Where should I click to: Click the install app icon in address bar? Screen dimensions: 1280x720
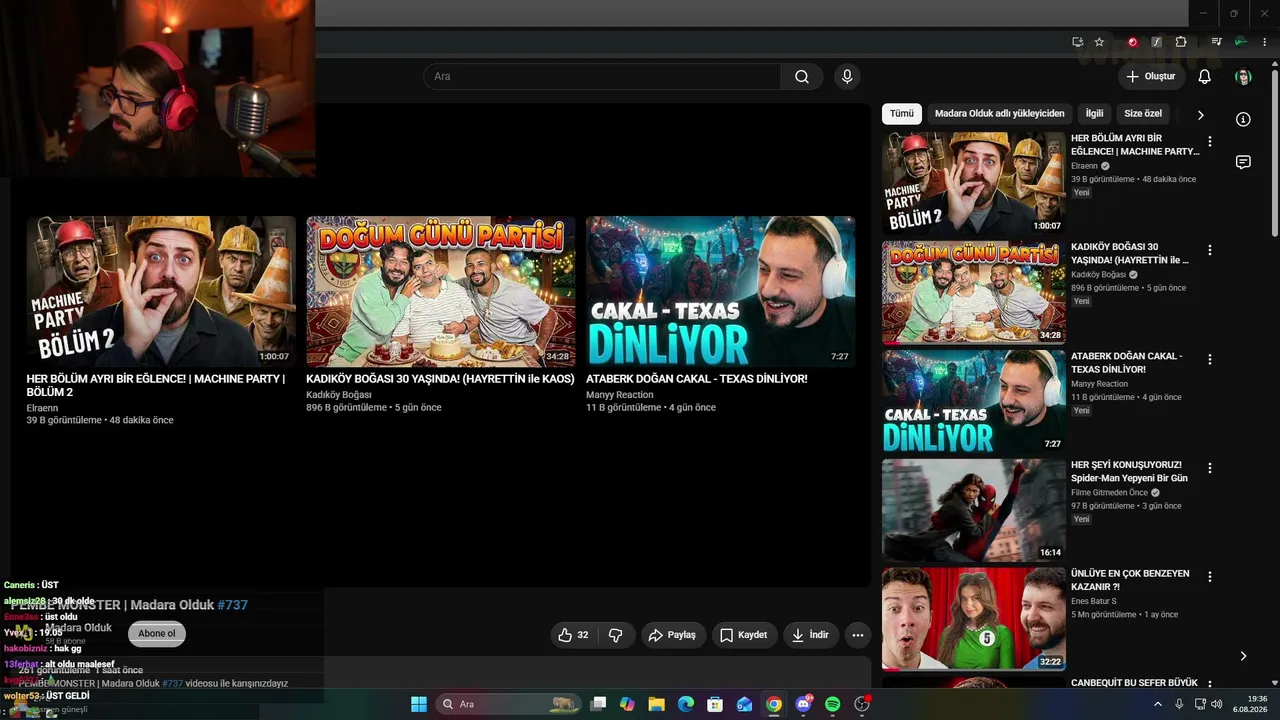click(x=1077, y=42)
